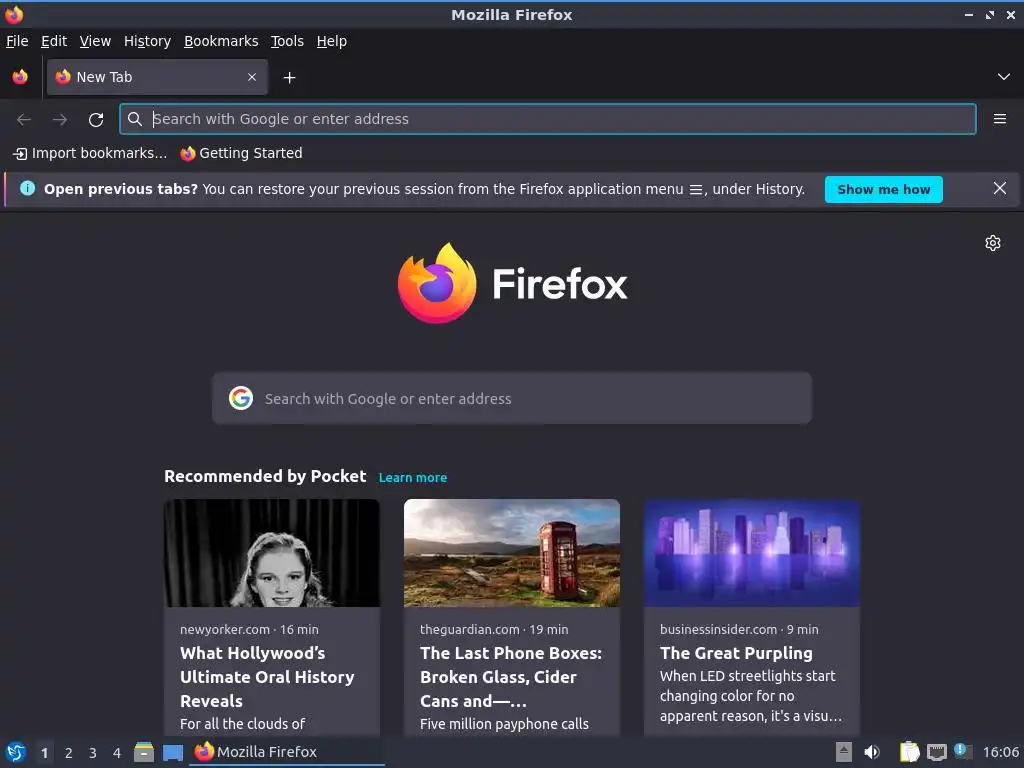The width and height of the screenshot is (1024, 768).
Task: Open The Great Purpling article title
Action: (x=736, y=653)
